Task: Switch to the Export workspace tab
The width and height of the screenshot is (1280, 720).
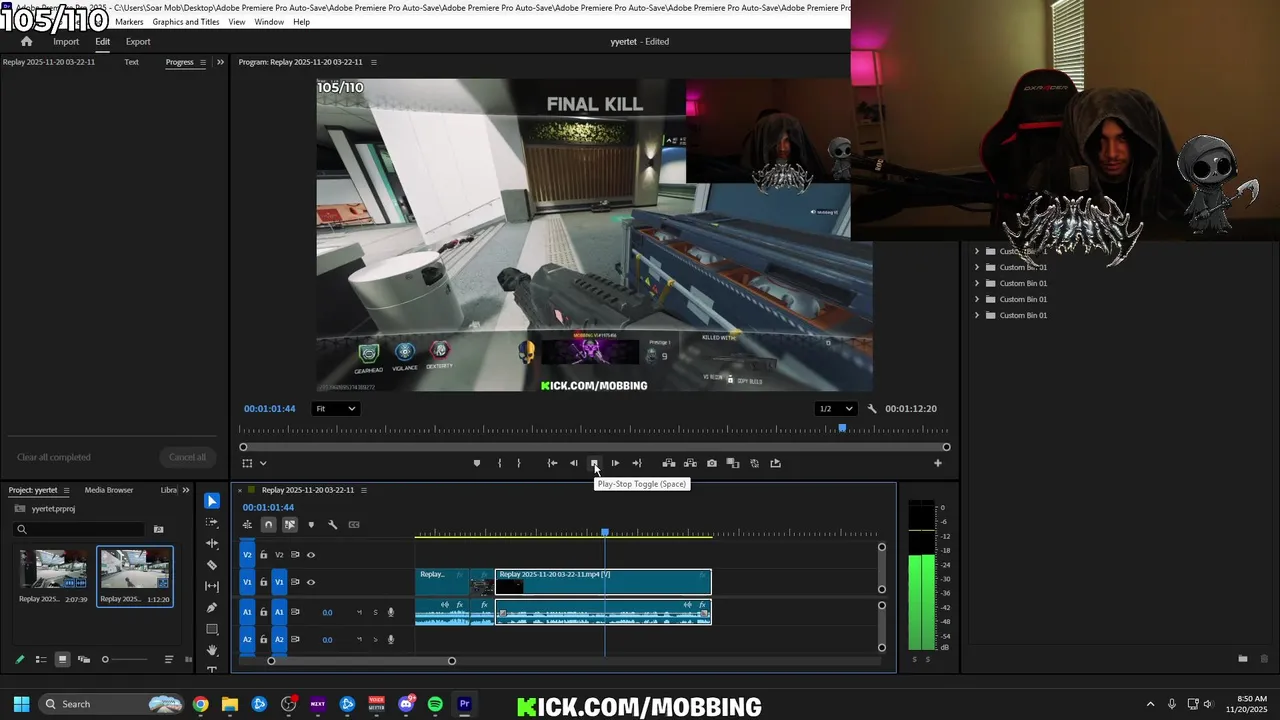Action: pos(138,42)
